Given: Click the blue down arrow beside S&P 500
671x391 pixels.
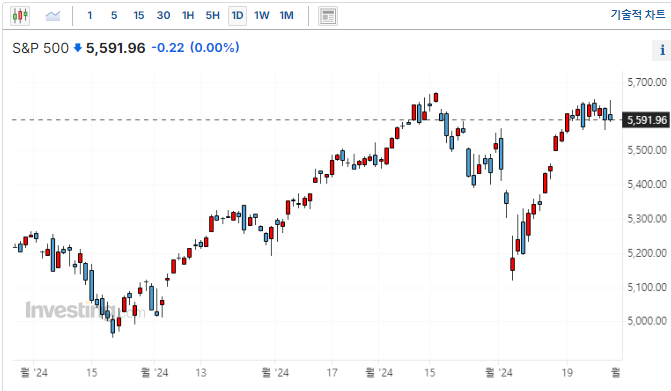Looking at the screenshot, I should pyautogui.click(x=77, y=47).
